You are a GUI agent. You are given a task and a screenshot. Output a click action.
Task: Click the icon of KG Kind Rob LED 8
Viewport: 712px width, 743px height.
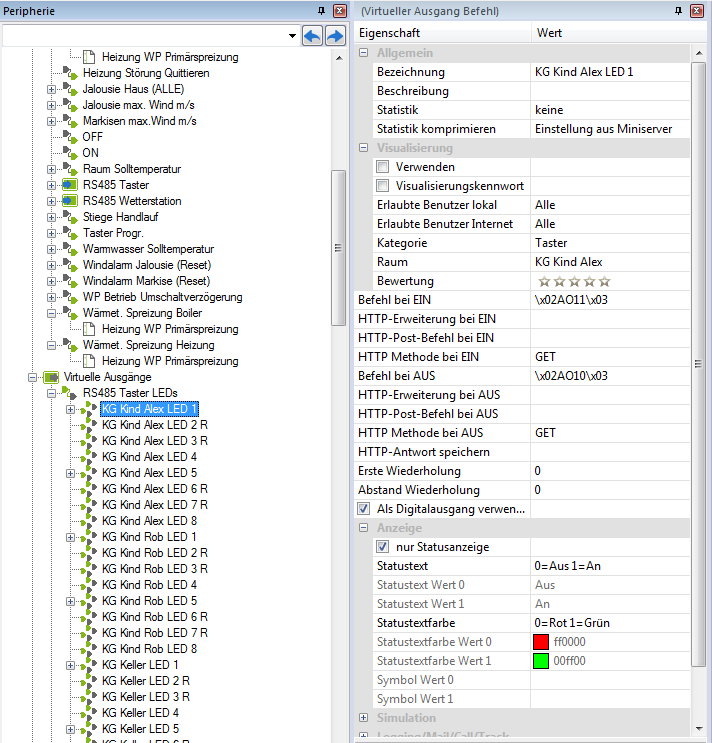point(89,649)
